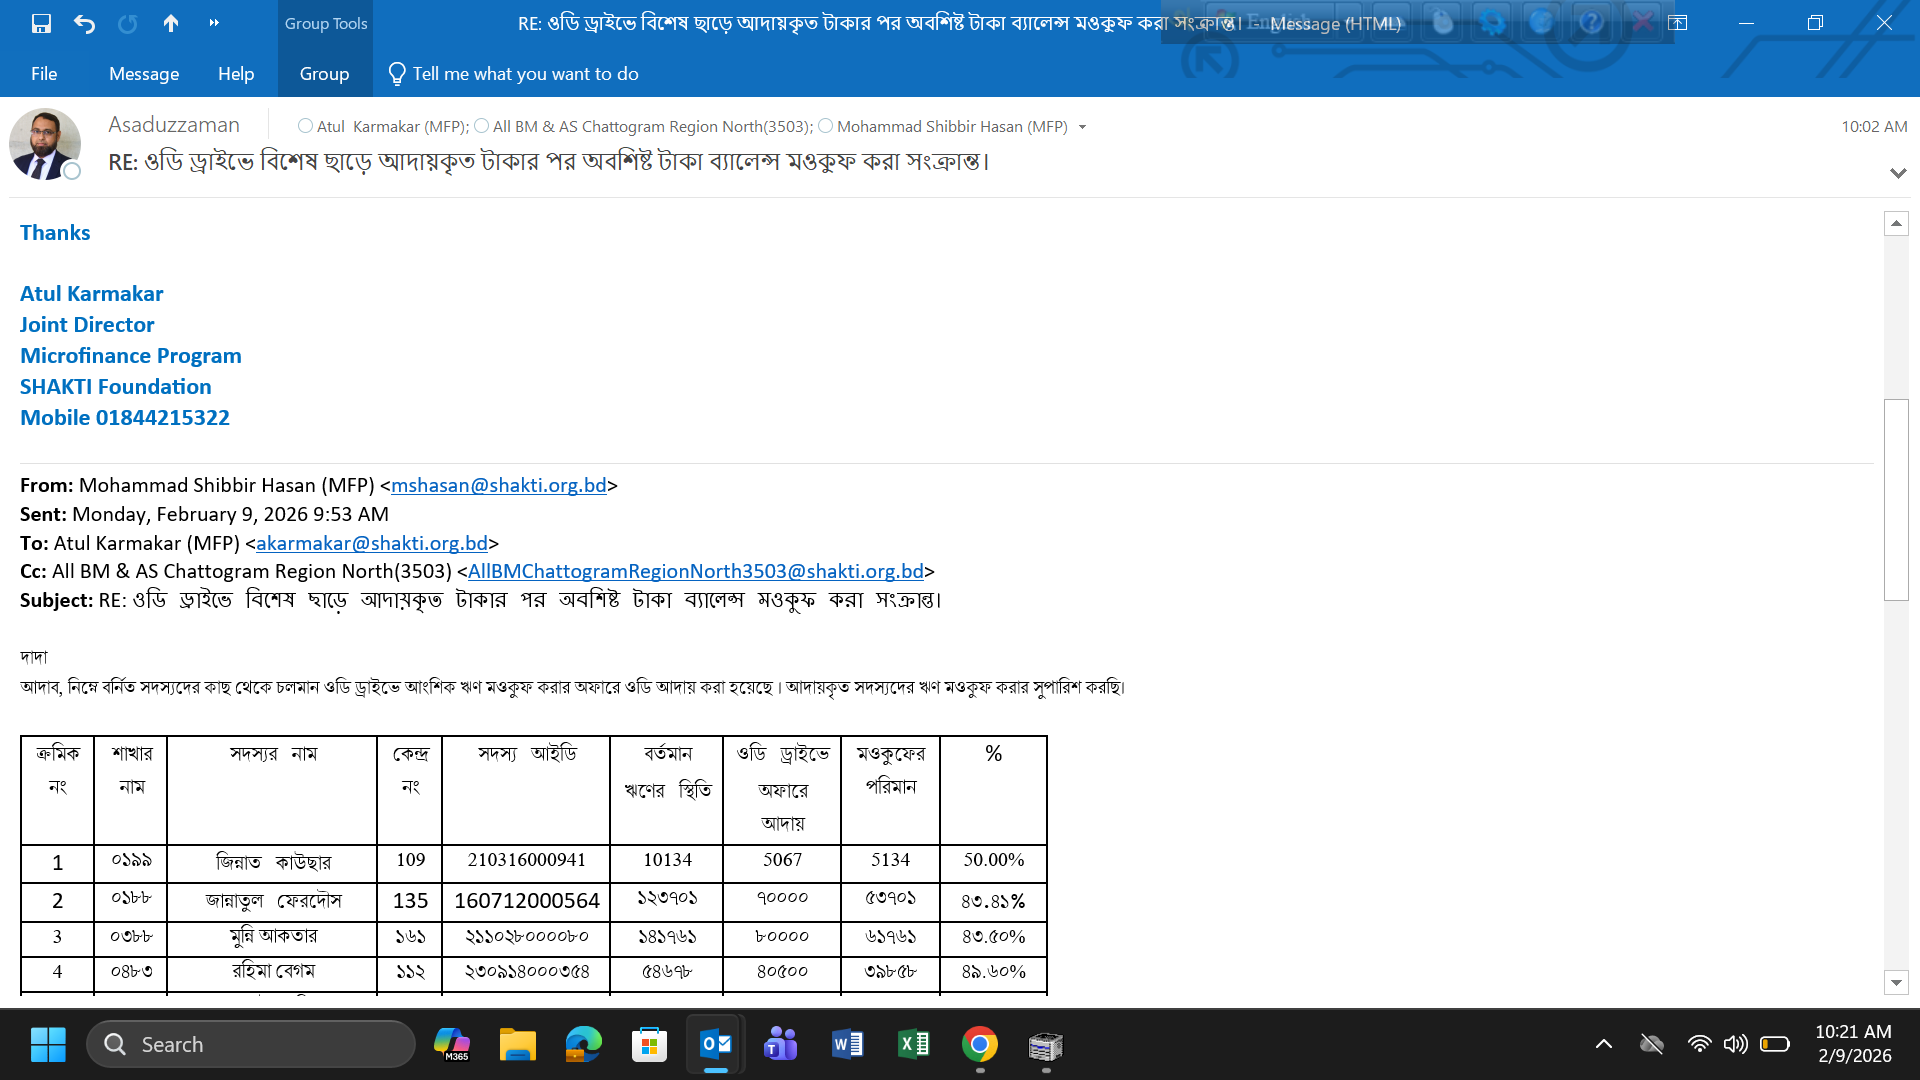Click the blue gear icon on floating toolbar
The width and height of the screenshot is (1920, 1080).
tap(1492, 22)
